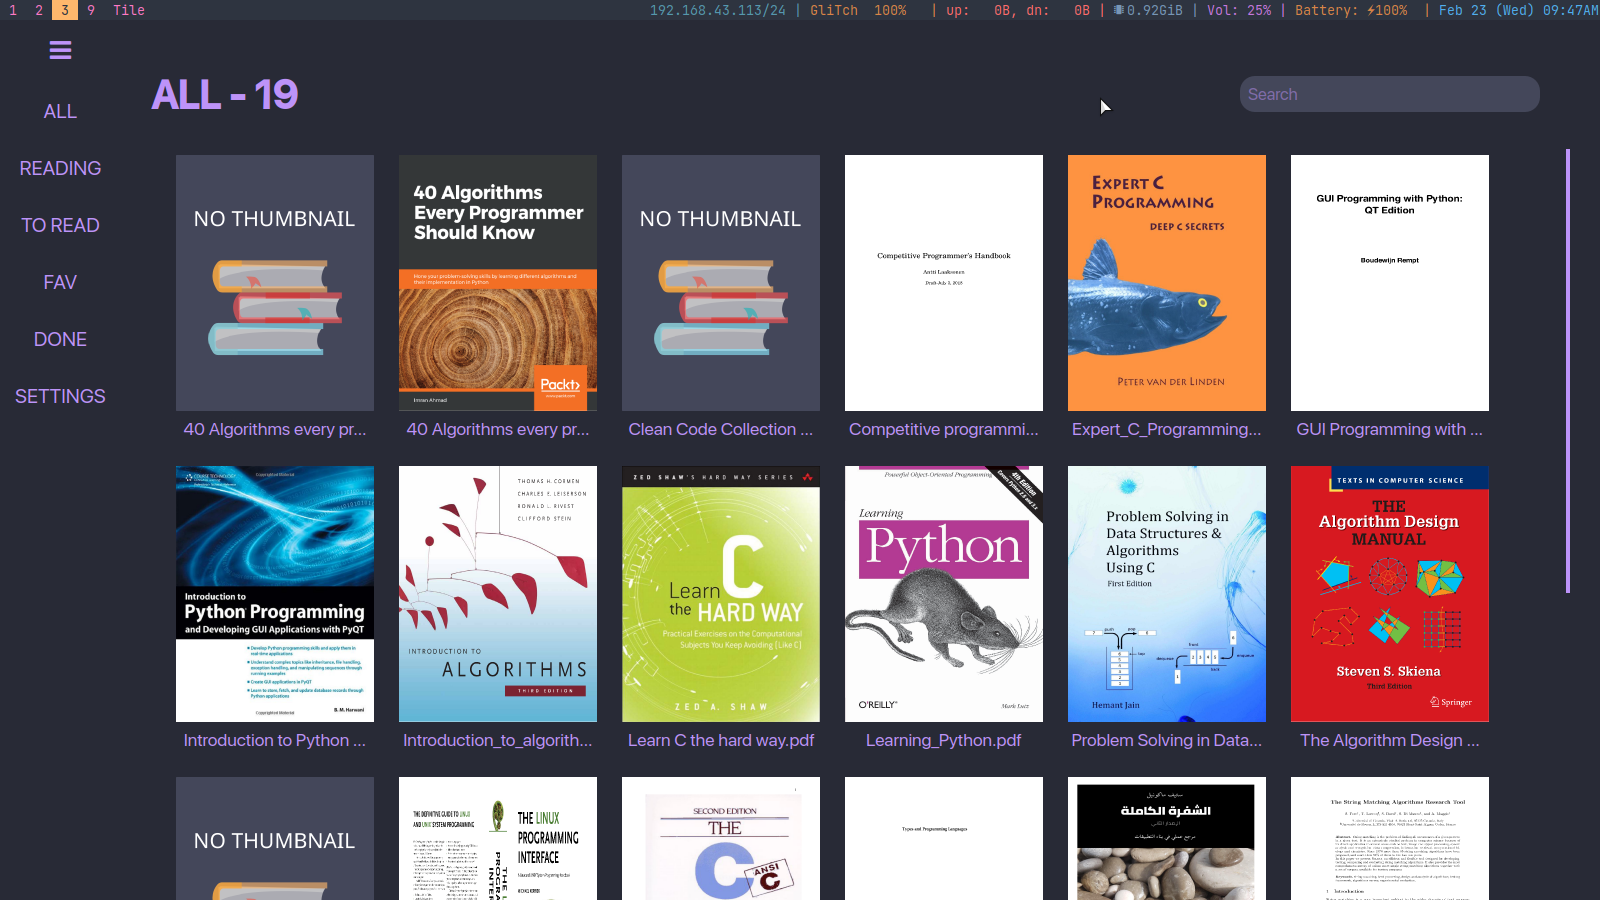The height and width of the screenshot is (900, 1600).
Task: Open Introduction to Python Programming cover
Action: pos(275,594)
